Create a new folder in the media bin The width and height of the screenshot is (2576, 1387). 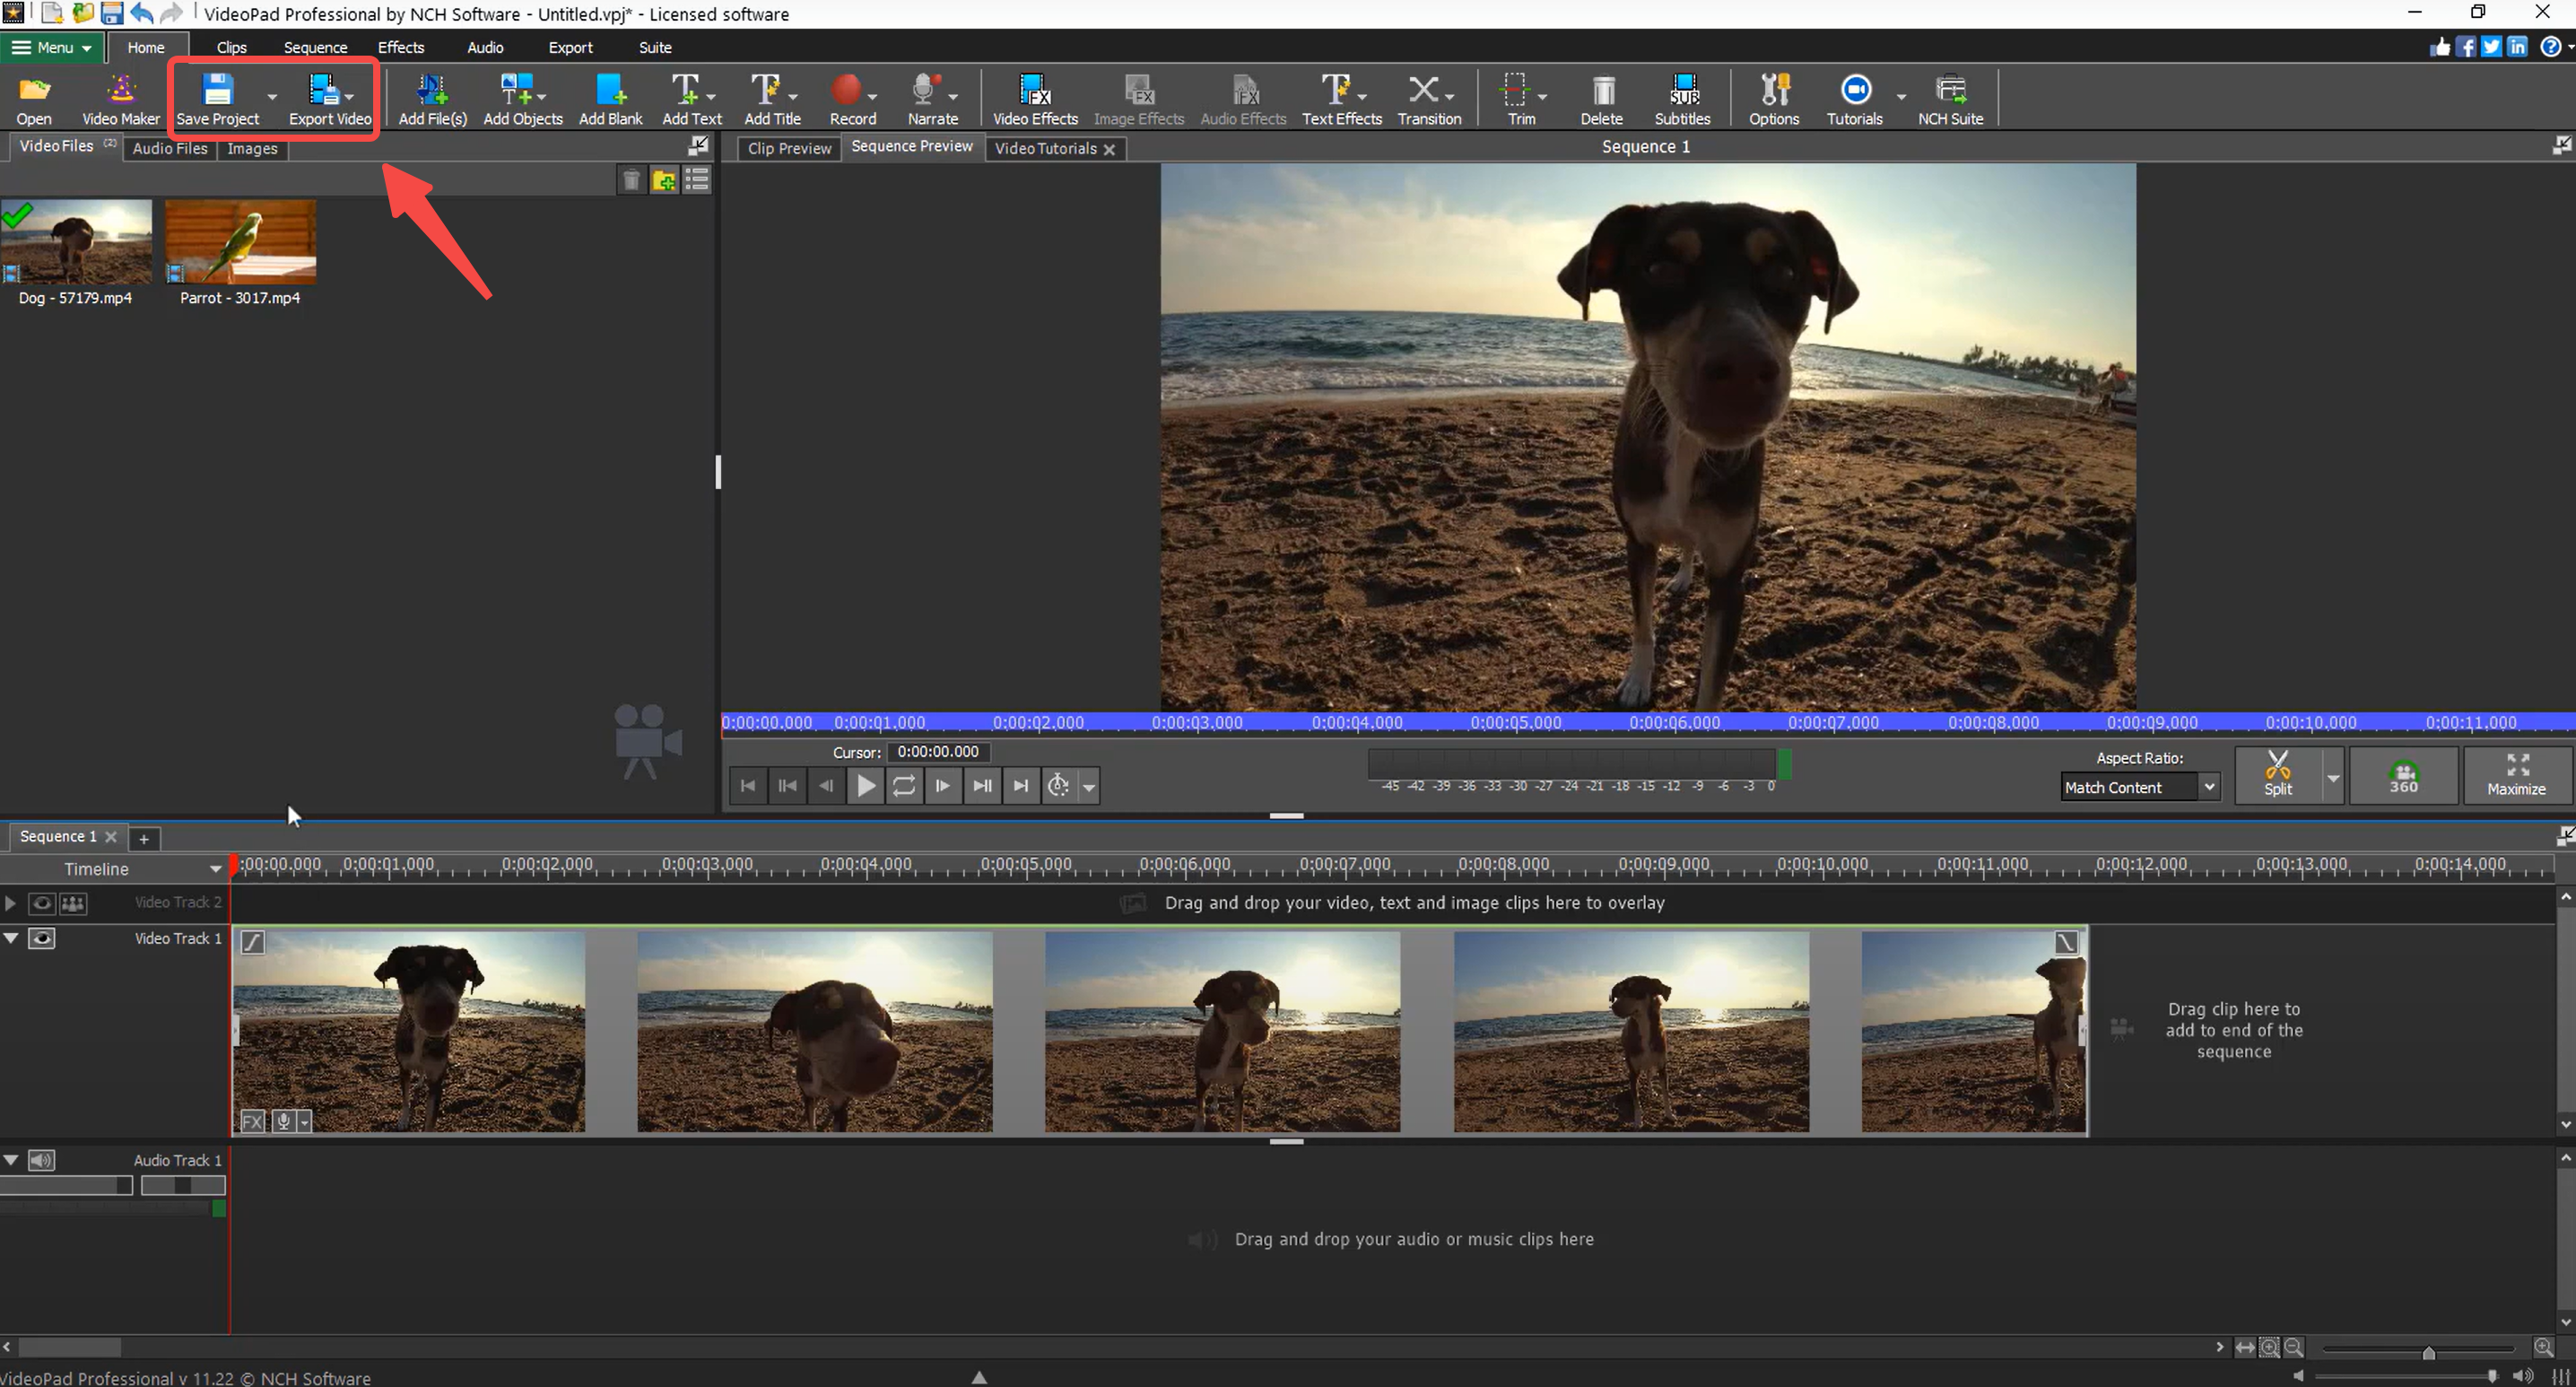pyautogui.click(x=663, y=181)
